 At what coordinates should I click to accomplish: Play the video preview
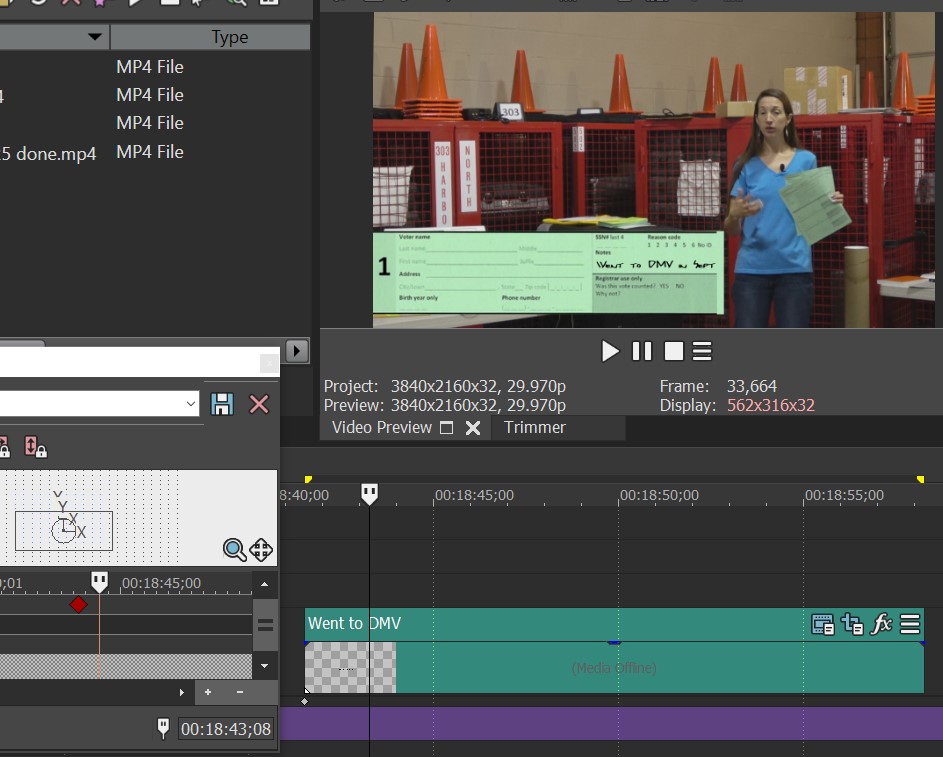[610, 351]
